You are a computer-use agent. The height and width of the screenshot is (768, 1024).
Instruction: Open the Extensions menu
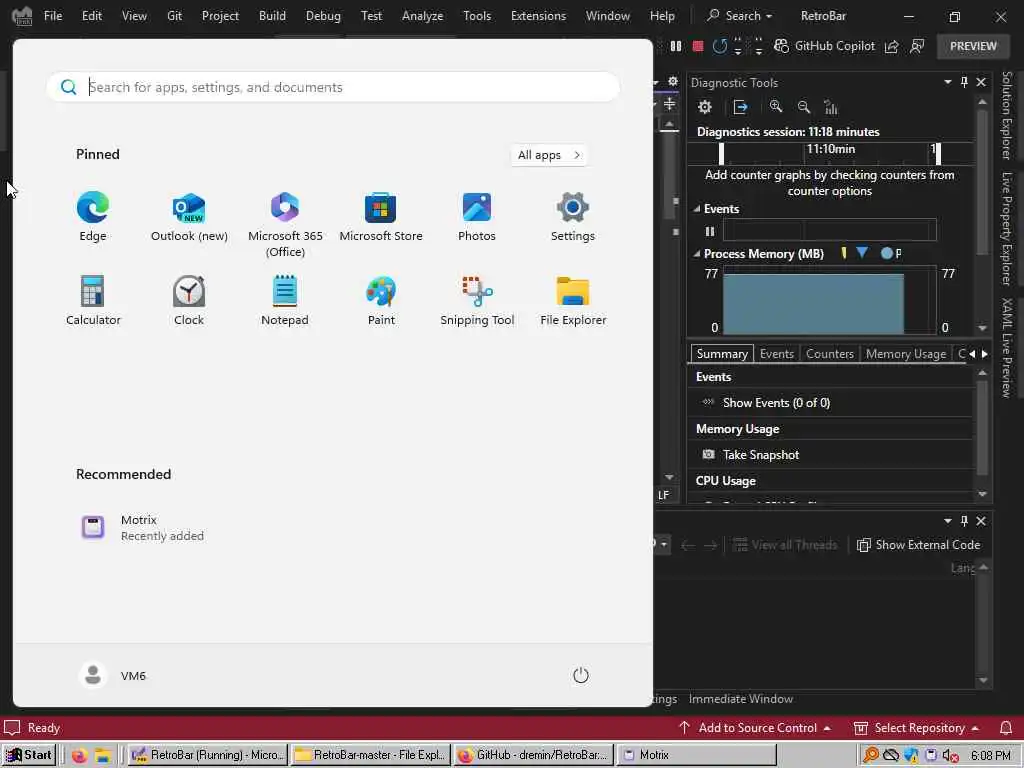click(538, 16)
